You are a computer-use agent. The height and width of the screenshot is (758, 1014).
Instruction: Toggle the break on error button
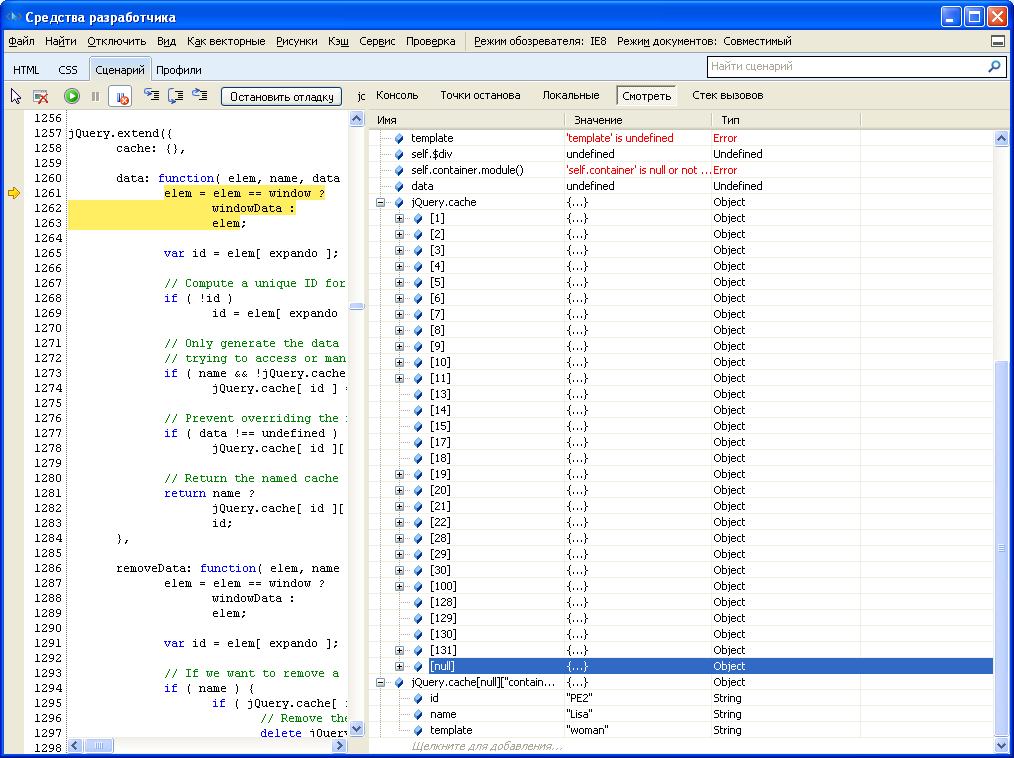click(x=120, y=96)
